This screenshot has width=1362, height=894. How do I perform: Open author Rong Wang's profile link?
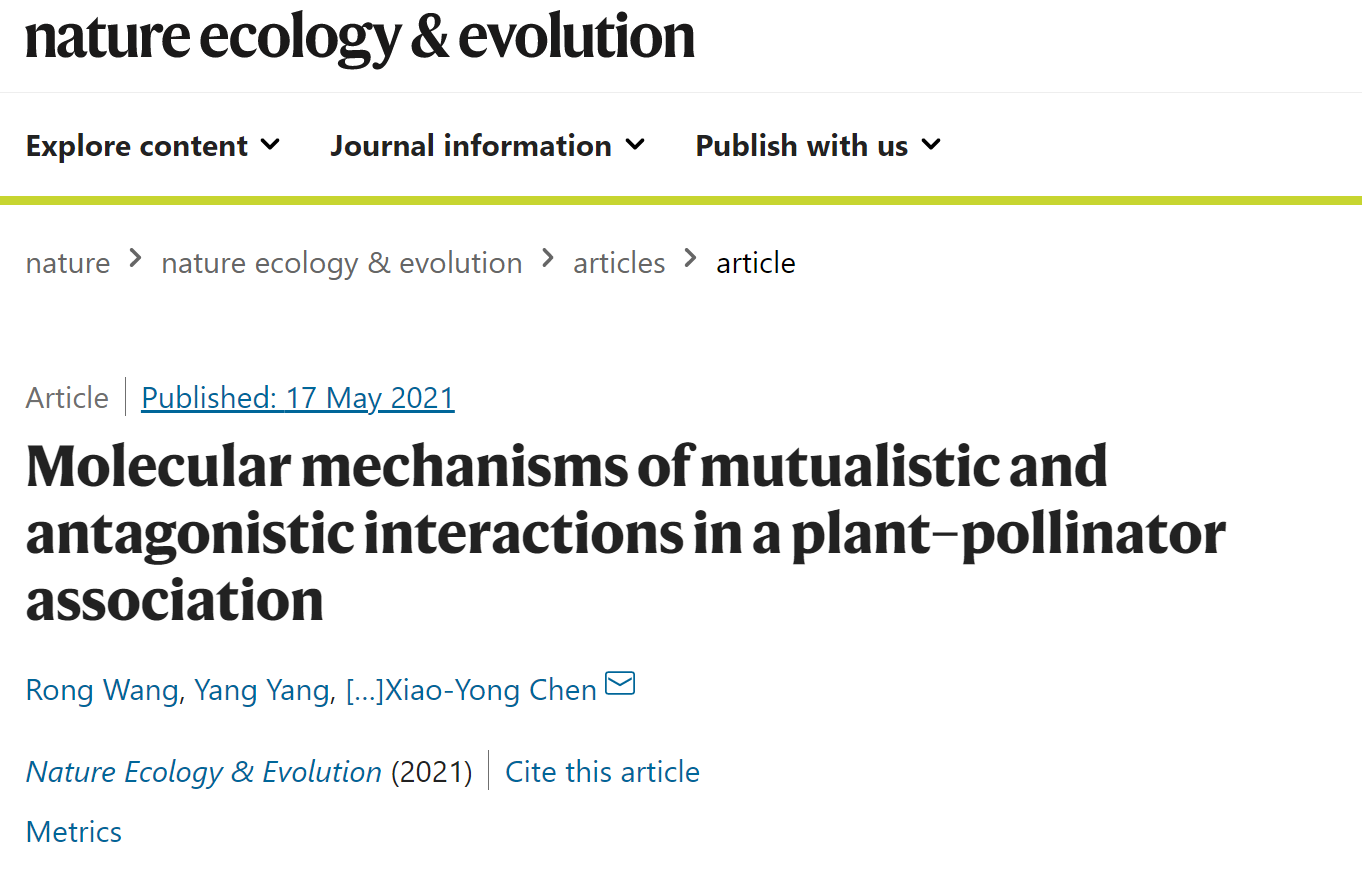[101, 690]
